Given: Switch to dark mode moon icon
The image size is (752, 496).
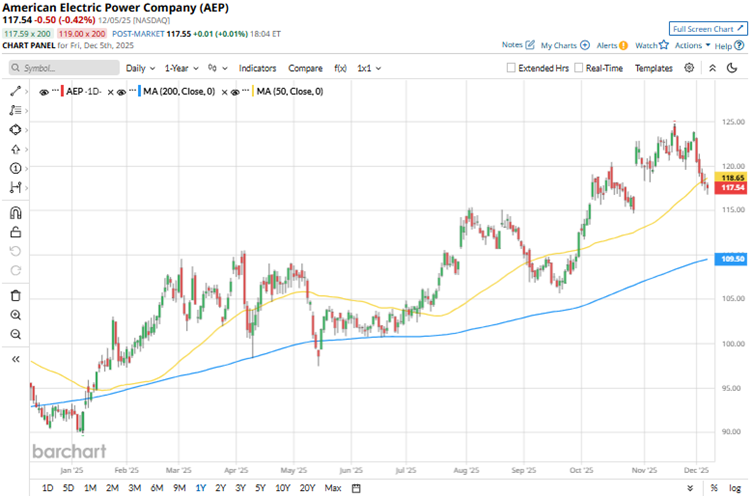Looking at the screenshot, I should click(712, 68).
